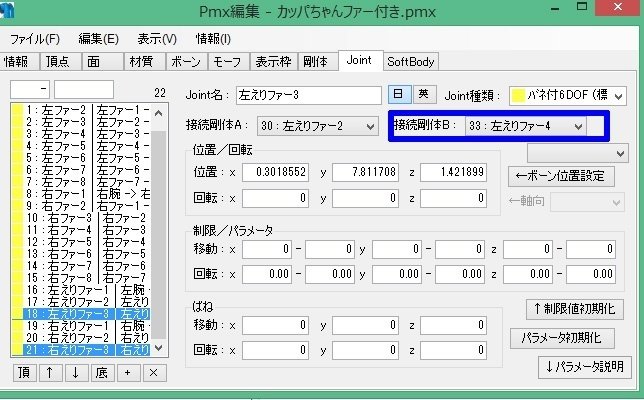
Task: Switch to the SoftBody tab
Action: (411, 62)
